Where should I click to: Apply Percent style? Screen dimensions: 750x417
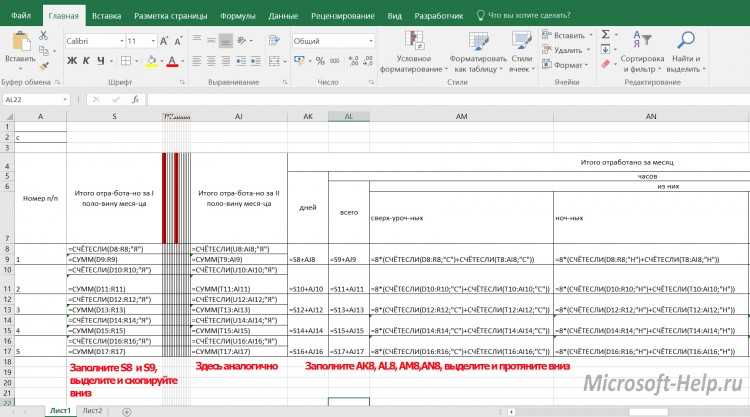tap(320, 61)
